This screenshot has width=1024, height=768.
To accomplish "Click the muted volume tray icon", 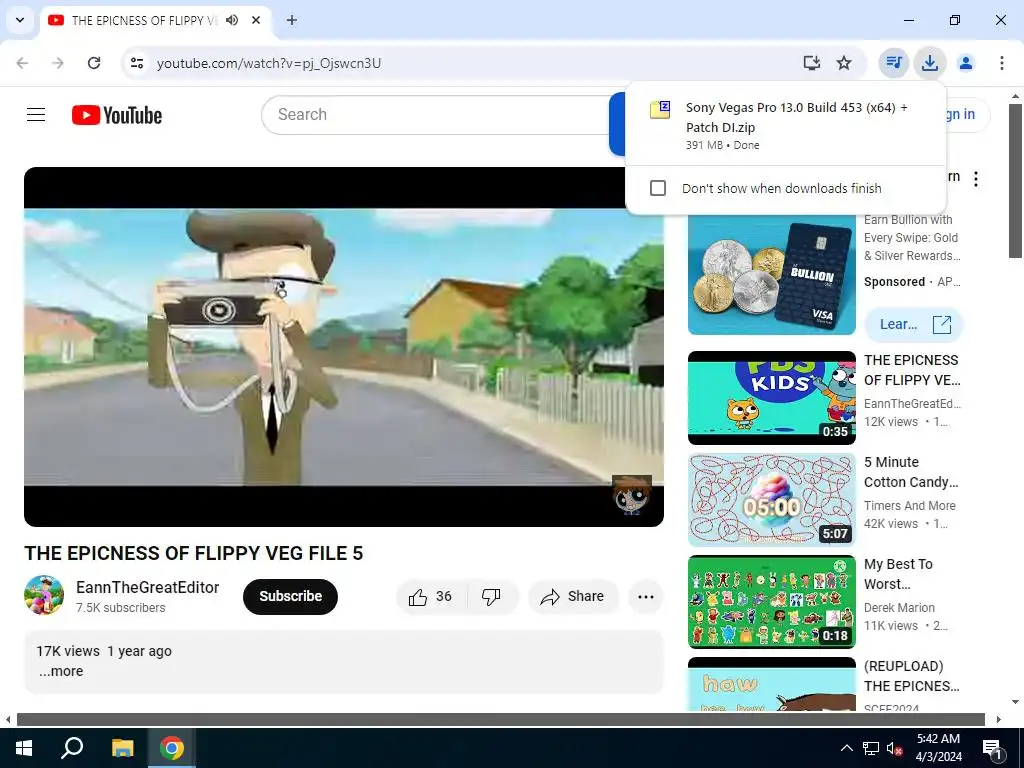I will (x=894, y=748).
